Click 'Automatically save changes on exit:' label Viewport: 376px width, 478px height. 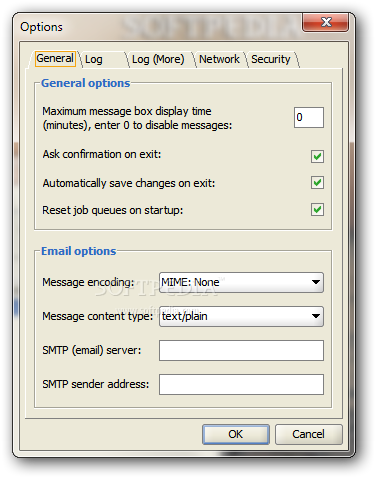tap(129, 183)
